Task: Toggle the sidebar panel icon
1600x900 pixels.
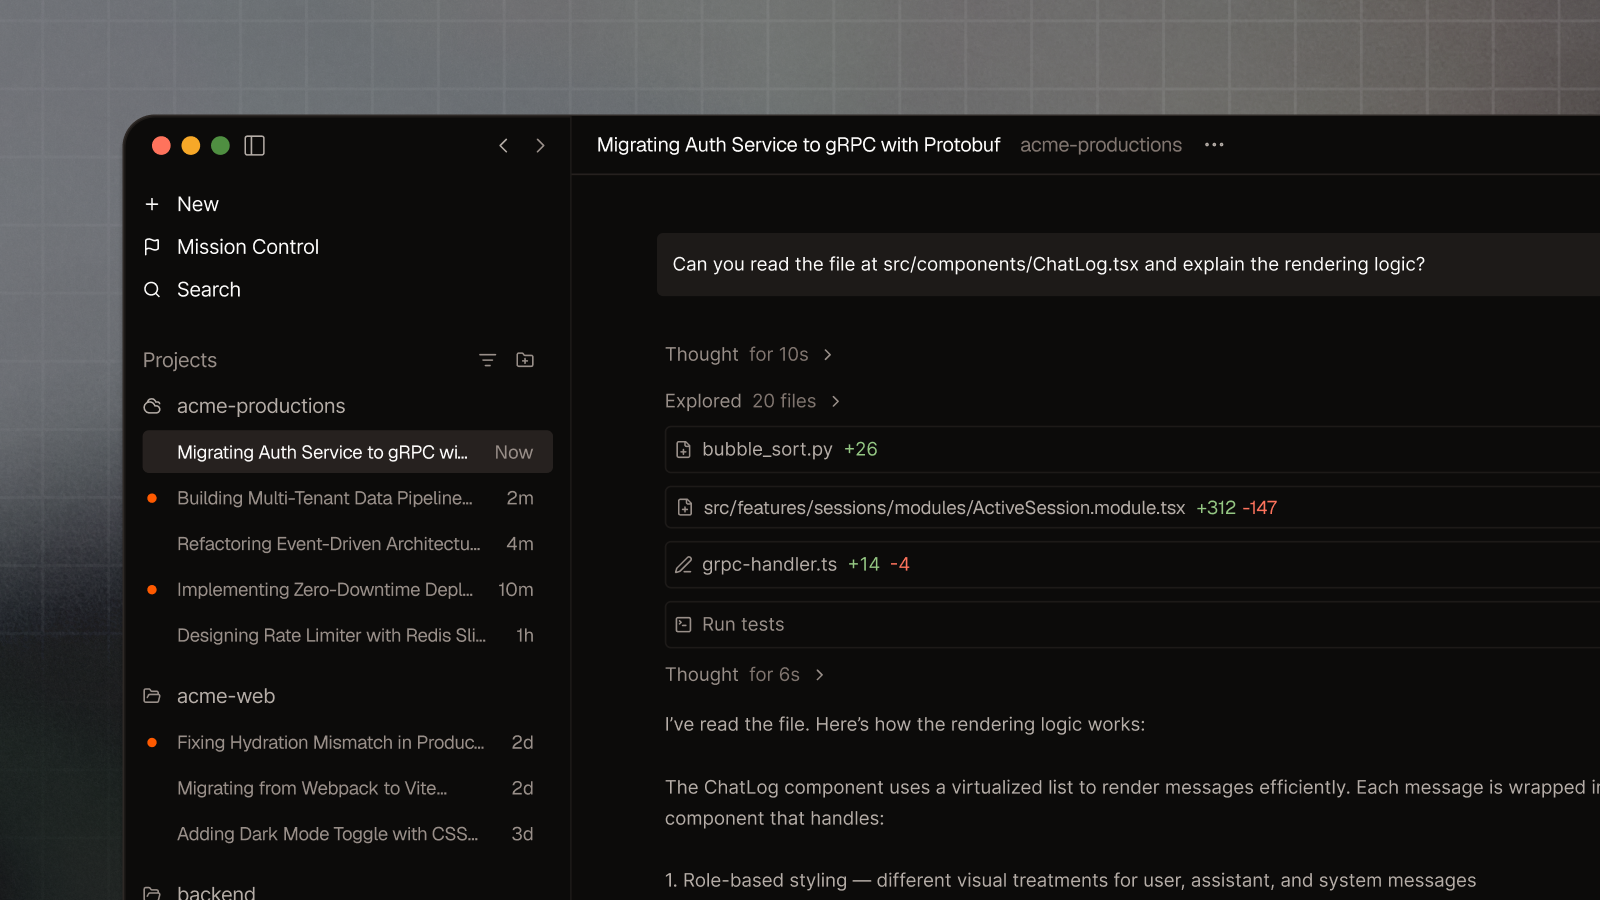Action: tap(254, 146)
